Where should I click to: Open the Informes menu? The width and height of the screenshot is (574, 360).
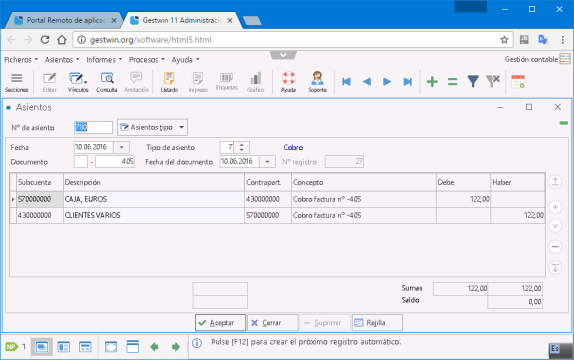[x=104, y=59]
